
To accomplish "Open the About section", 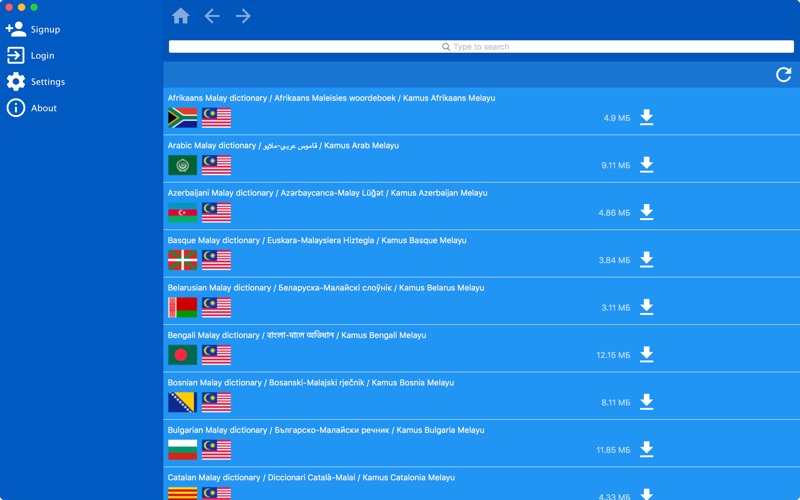I will (32, 108).
